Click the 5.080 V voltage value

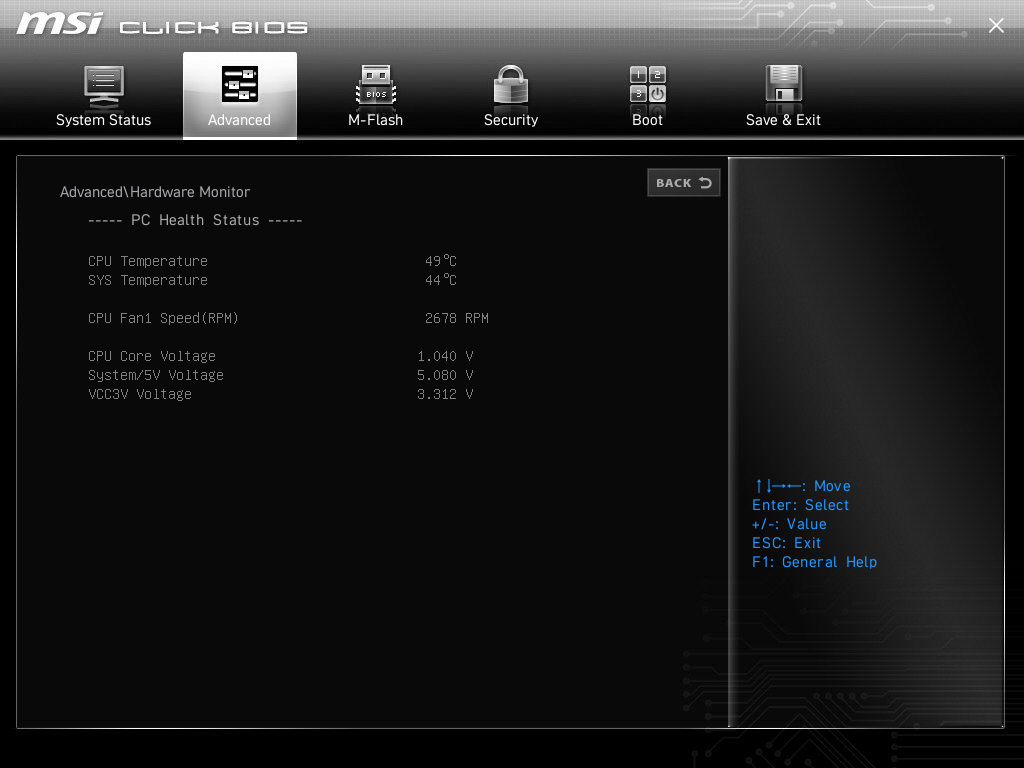click(x=445, y=375)
